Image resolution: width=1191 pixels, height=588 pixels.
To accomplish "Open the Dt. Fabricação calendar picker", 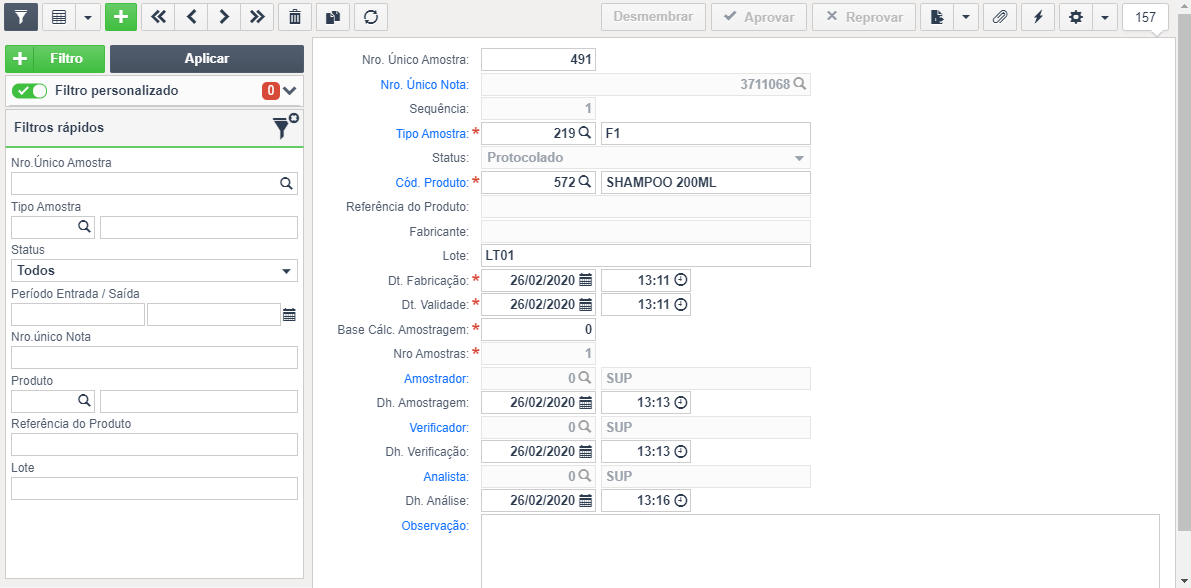I will (x=585, y=280).
